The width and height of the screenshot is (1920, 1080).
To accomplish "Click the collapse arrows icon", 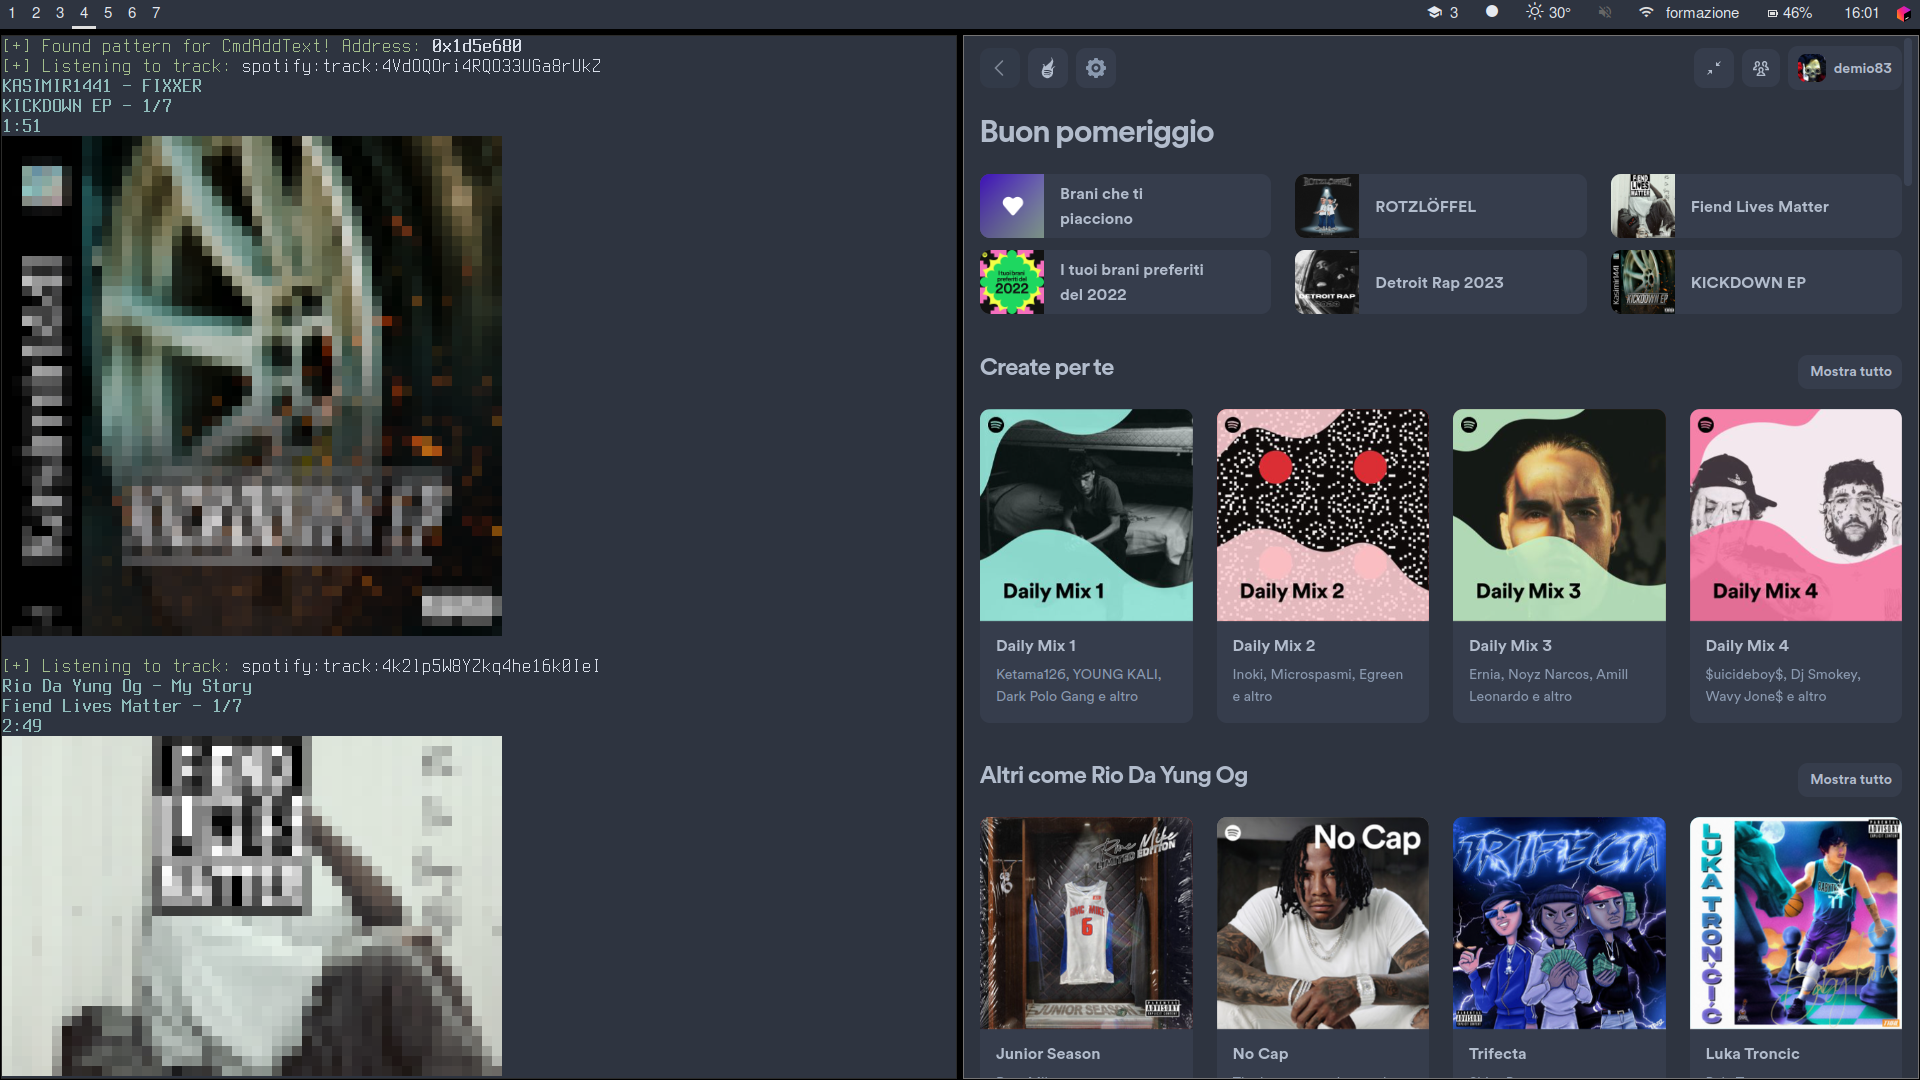I will [1713, 68].
